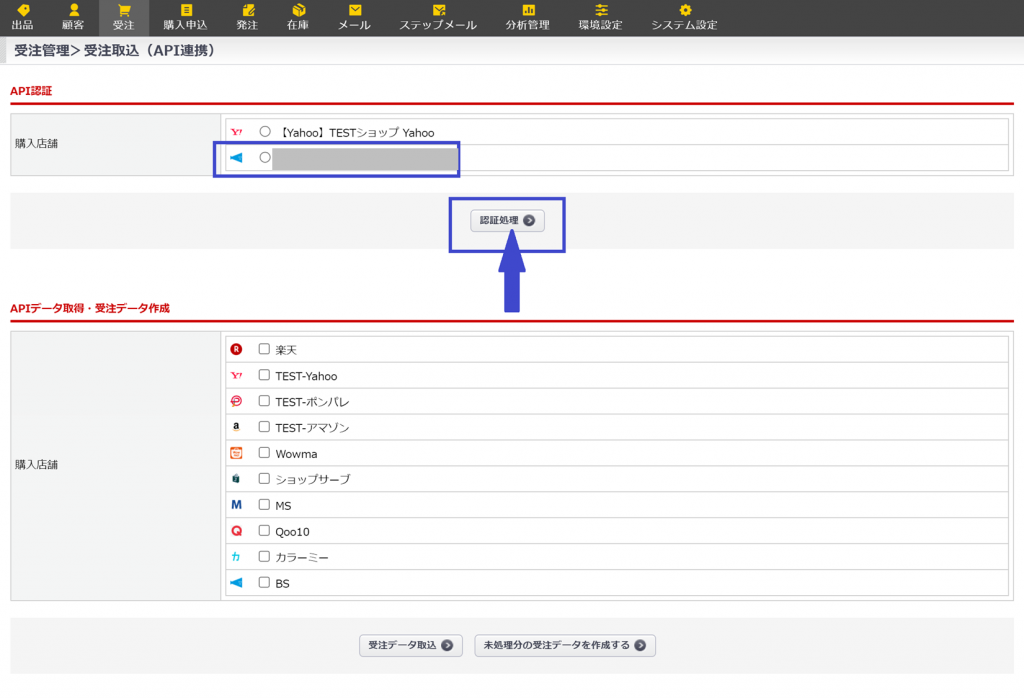1024x698 pixels.
Task: Click the Ponpare logo beside TEST-ポンパレ
Action: click(x=236, y=401)
